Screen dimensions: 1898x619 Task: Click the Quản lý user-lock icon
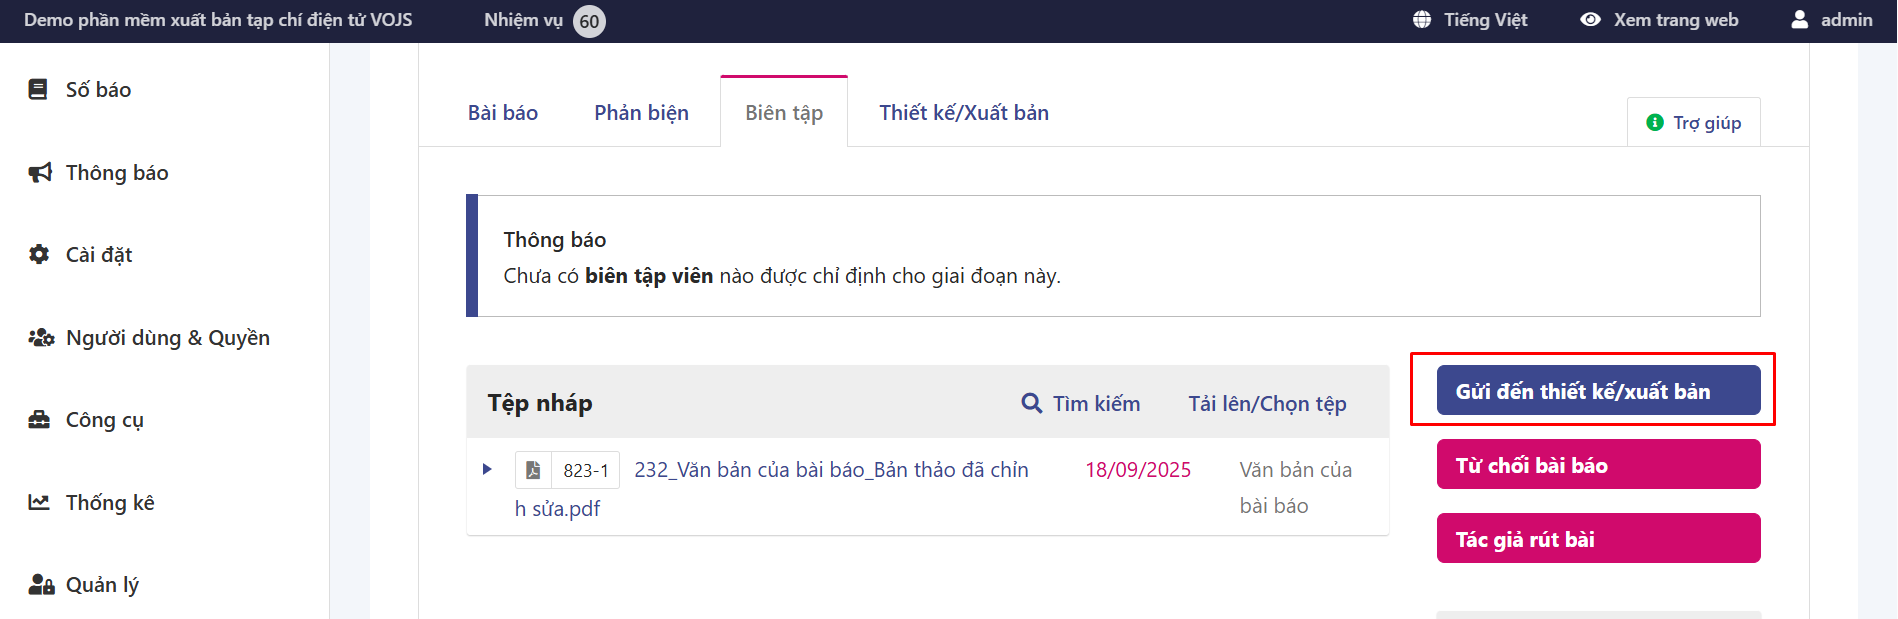[41, 585]
